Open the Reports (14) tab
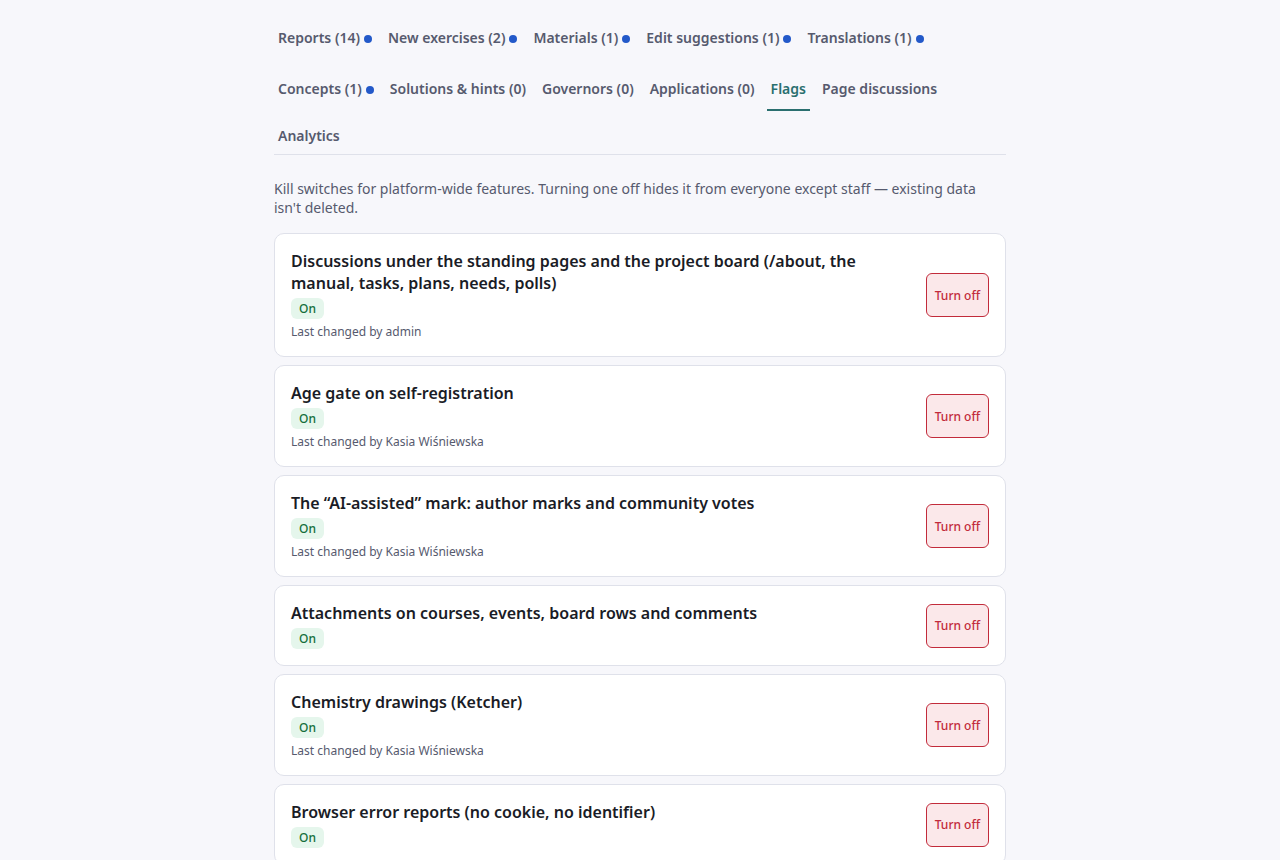The height and width of the screenshot is (860, 1280). pos(325,38)
